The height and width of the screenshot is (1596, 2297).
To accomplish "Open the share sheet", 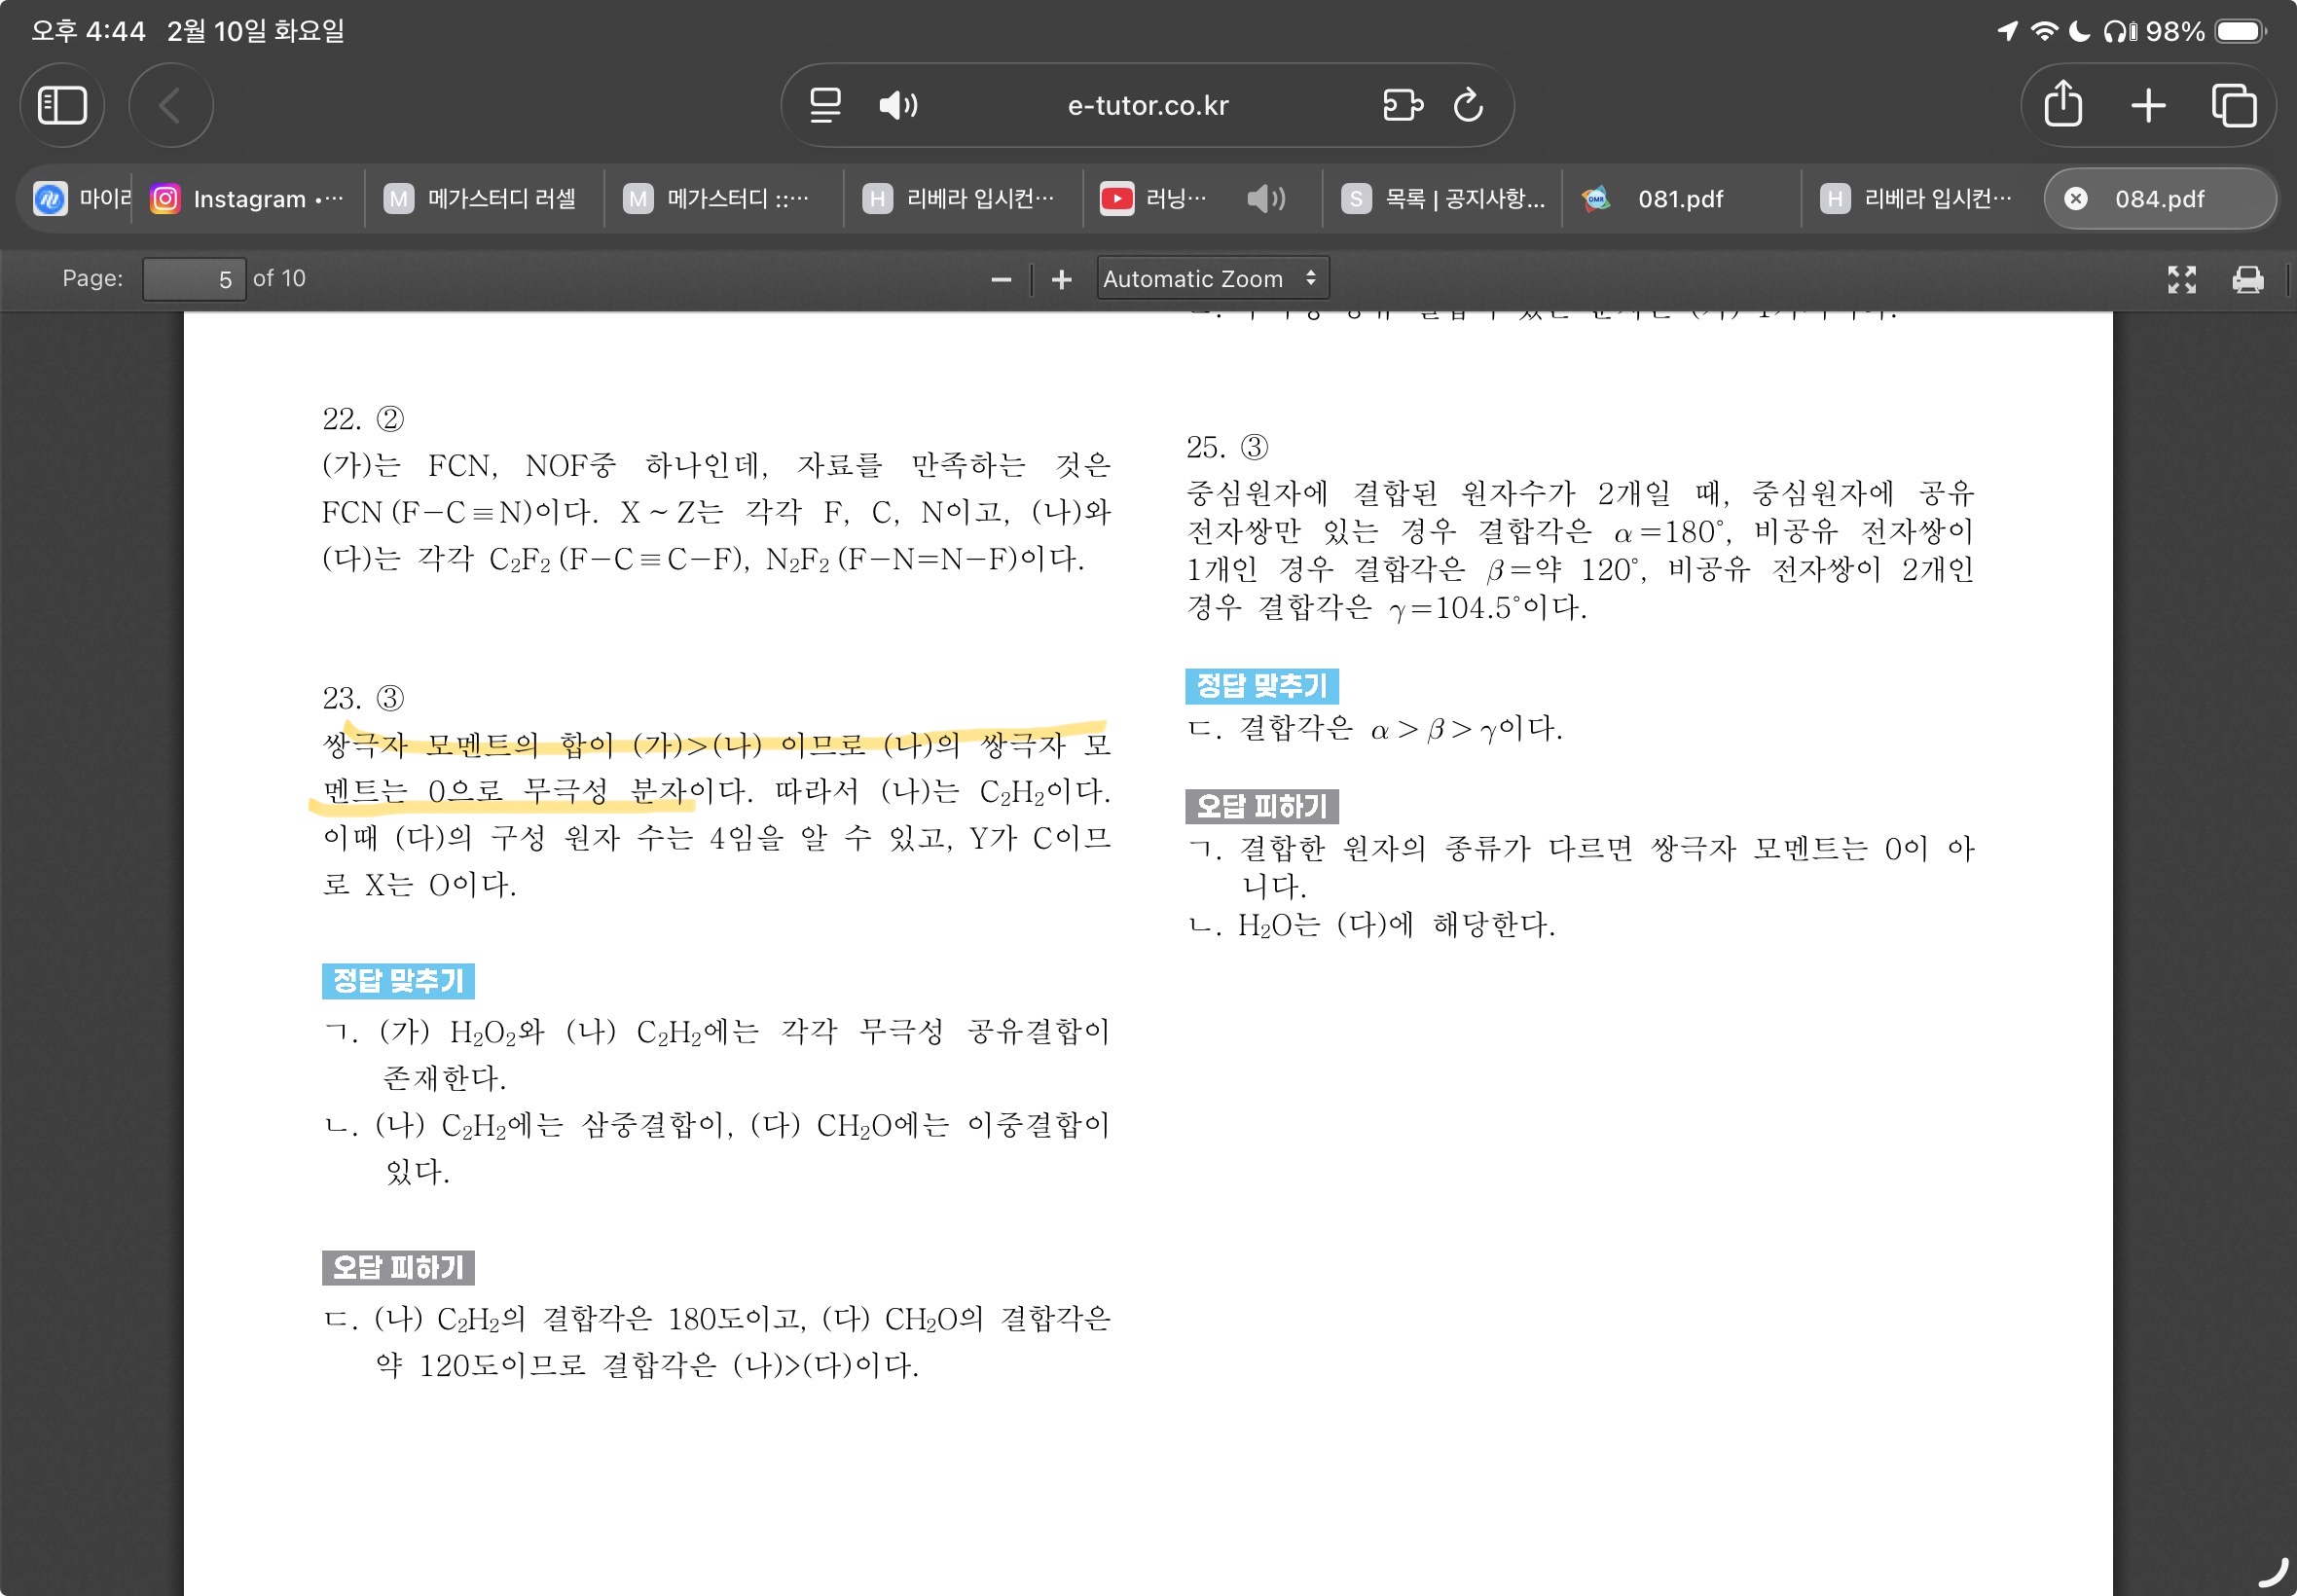I will pos(2063,105).
